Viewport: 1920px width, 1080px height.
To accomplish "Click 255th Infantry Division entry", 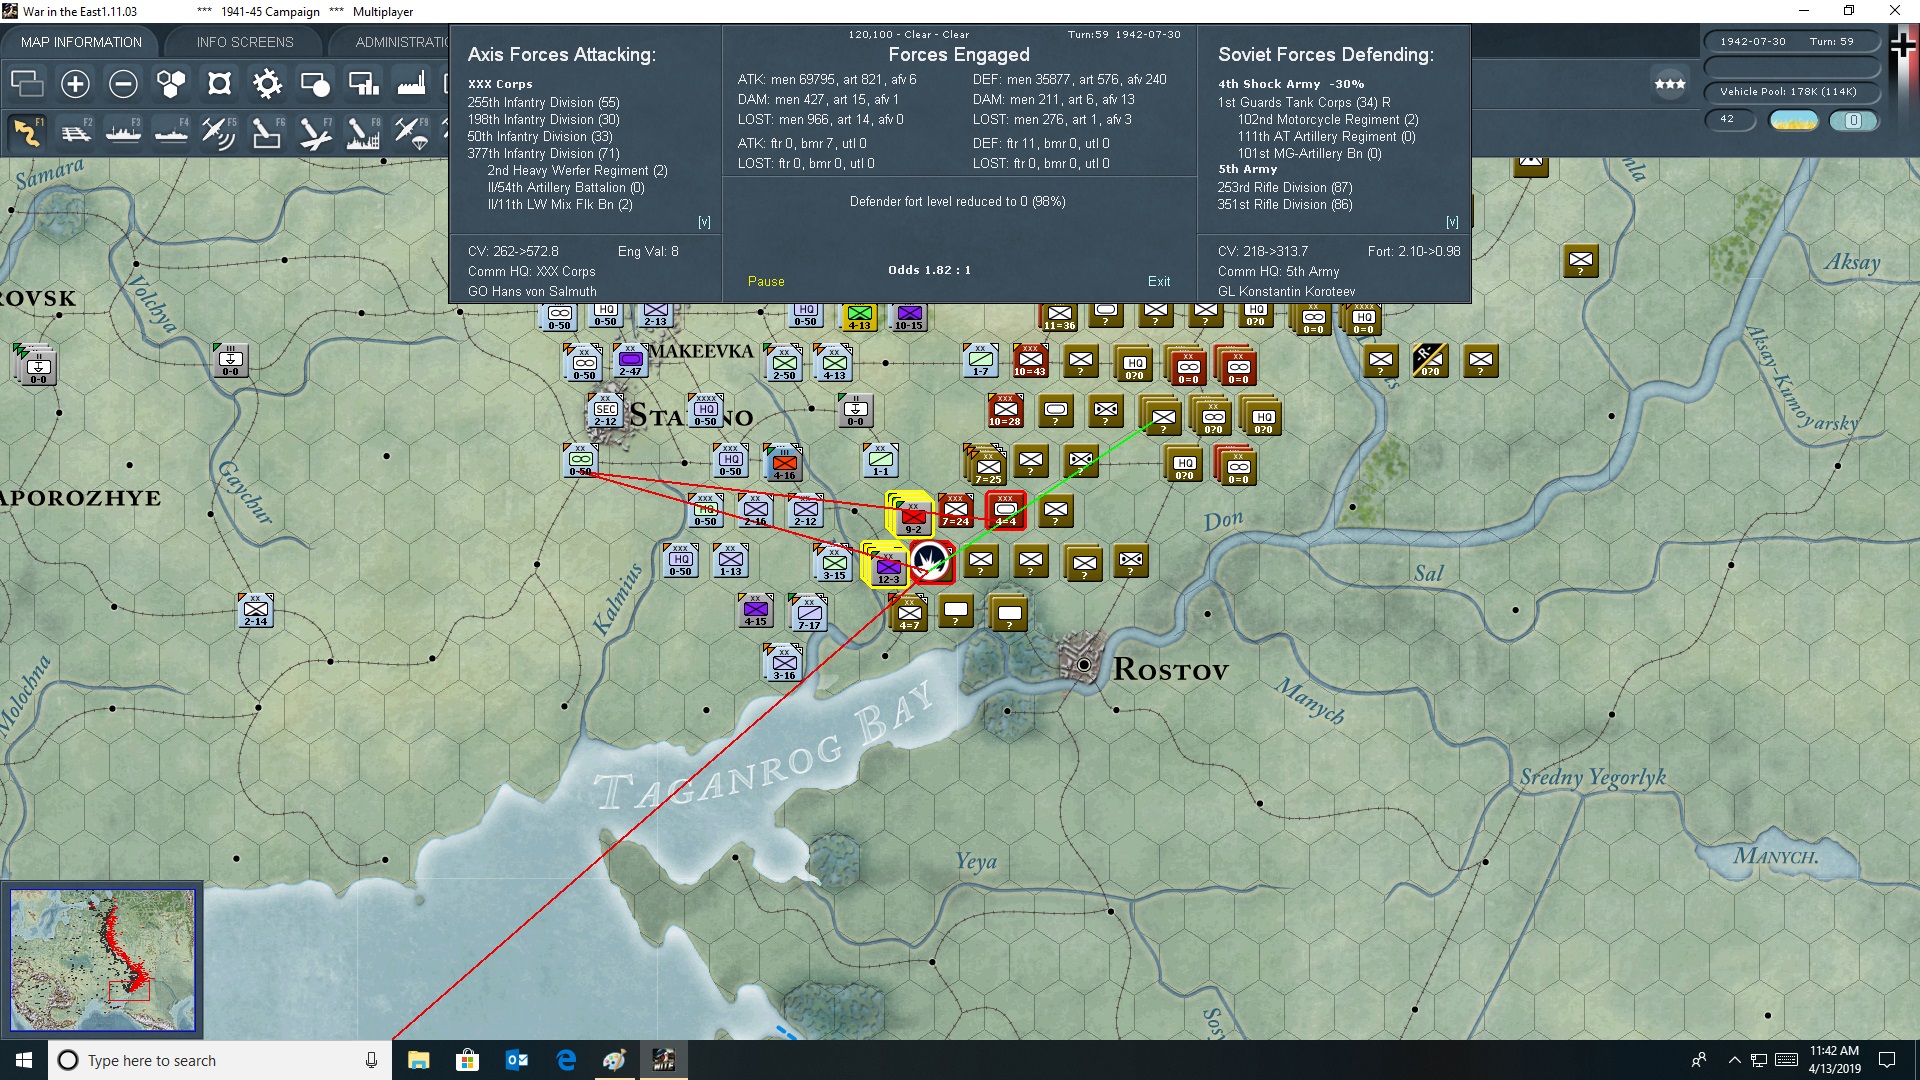I will click(x=543, y=103).
